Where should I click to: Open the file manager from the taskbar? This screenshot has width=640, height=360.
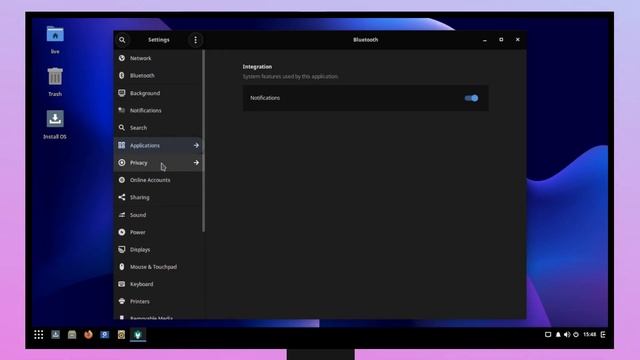tap(72, 335)
